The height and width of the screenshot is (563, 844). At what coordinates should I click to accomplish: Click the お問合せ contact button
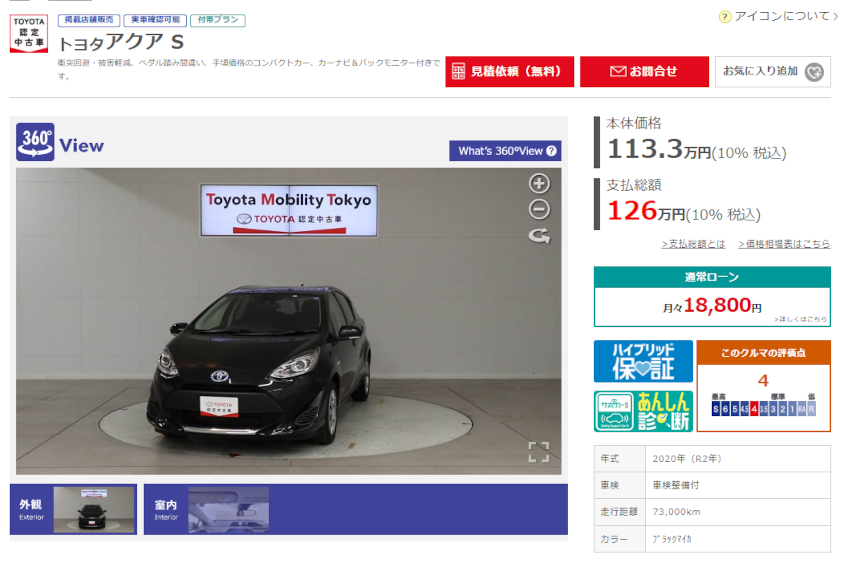tap(644, 72)
